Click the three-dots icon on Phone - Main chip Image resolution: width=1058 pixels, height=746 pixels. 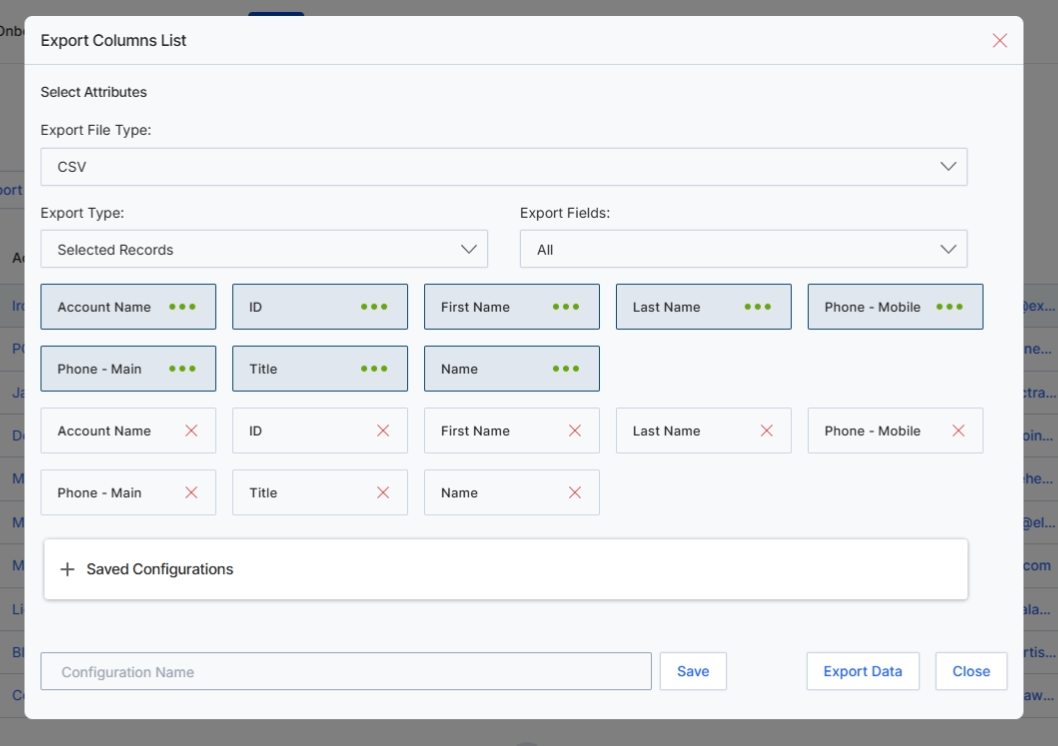pos(182,369)
